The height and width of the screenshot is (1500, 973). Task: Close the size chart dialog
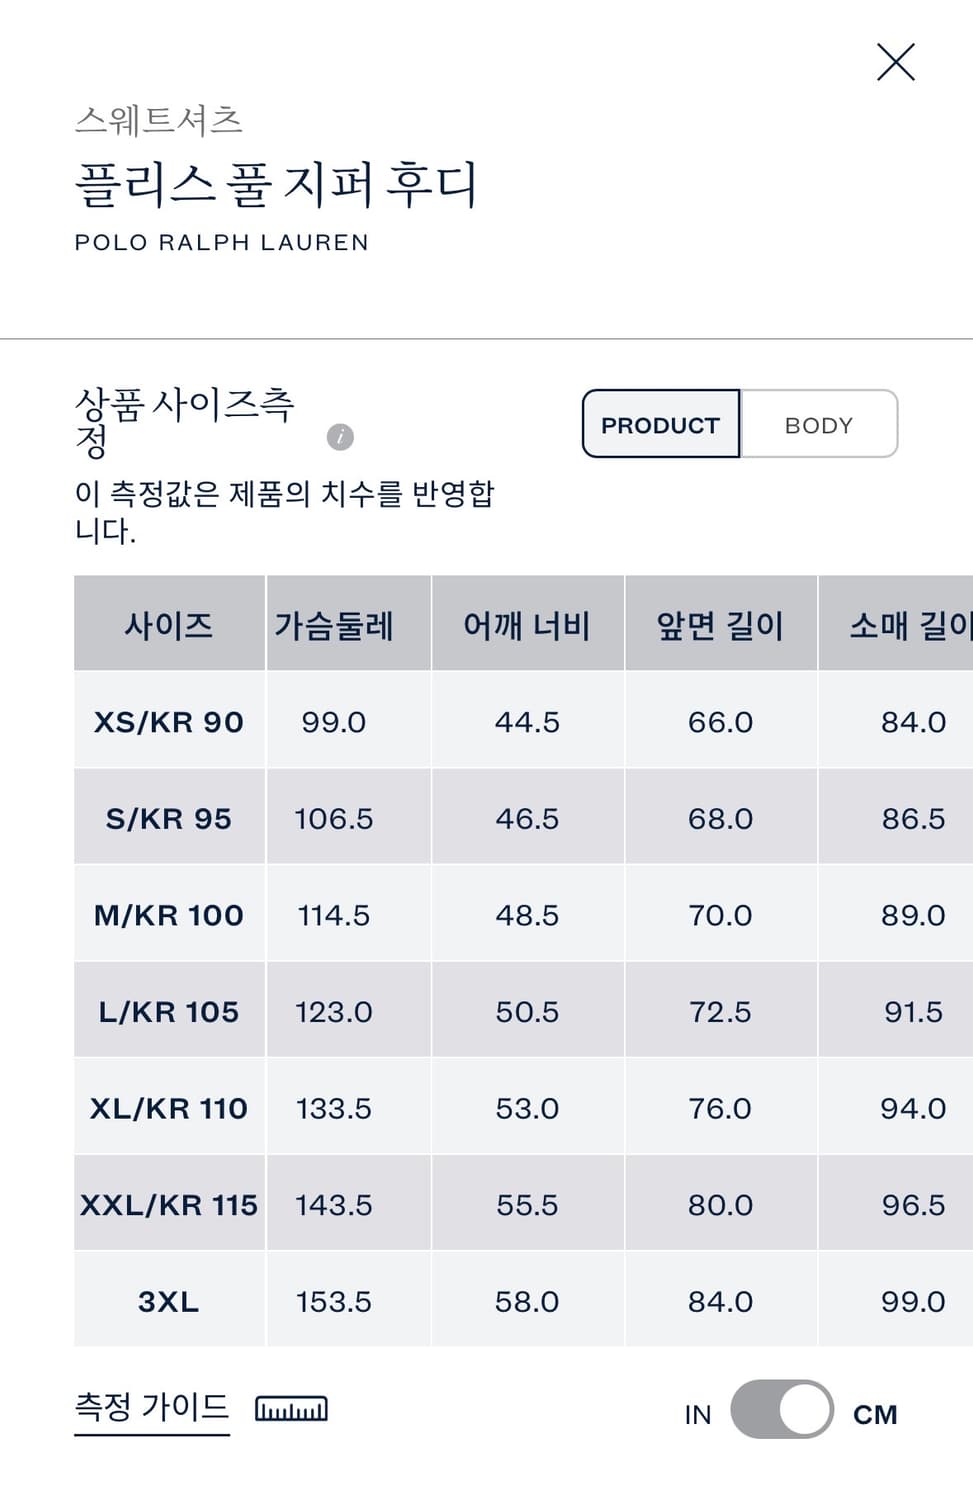[895, 62]
